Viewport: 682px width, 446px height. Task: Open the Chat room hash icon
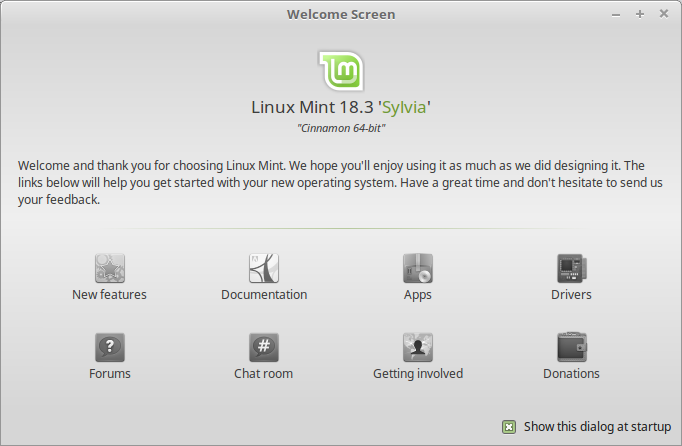click(x=264, y=347)
